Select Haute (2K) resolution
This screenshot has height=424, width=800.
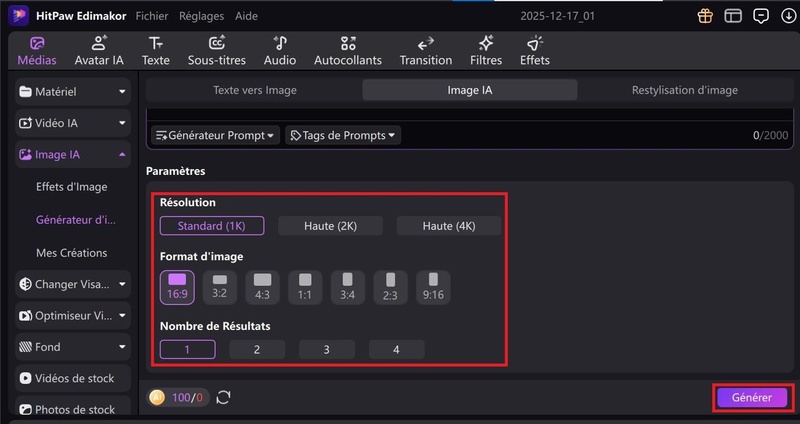pyautogui.click(x=331, y=226)
